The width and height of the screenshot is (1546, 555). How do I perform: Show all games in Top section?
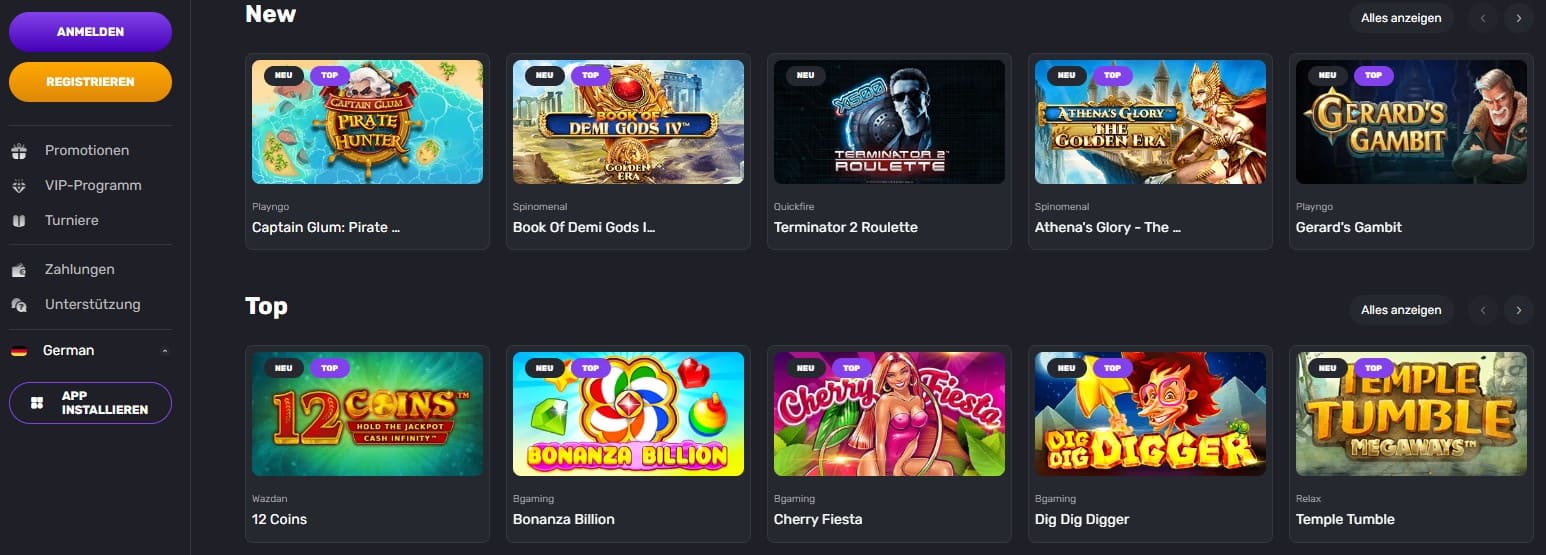[x=1401, y=310]
